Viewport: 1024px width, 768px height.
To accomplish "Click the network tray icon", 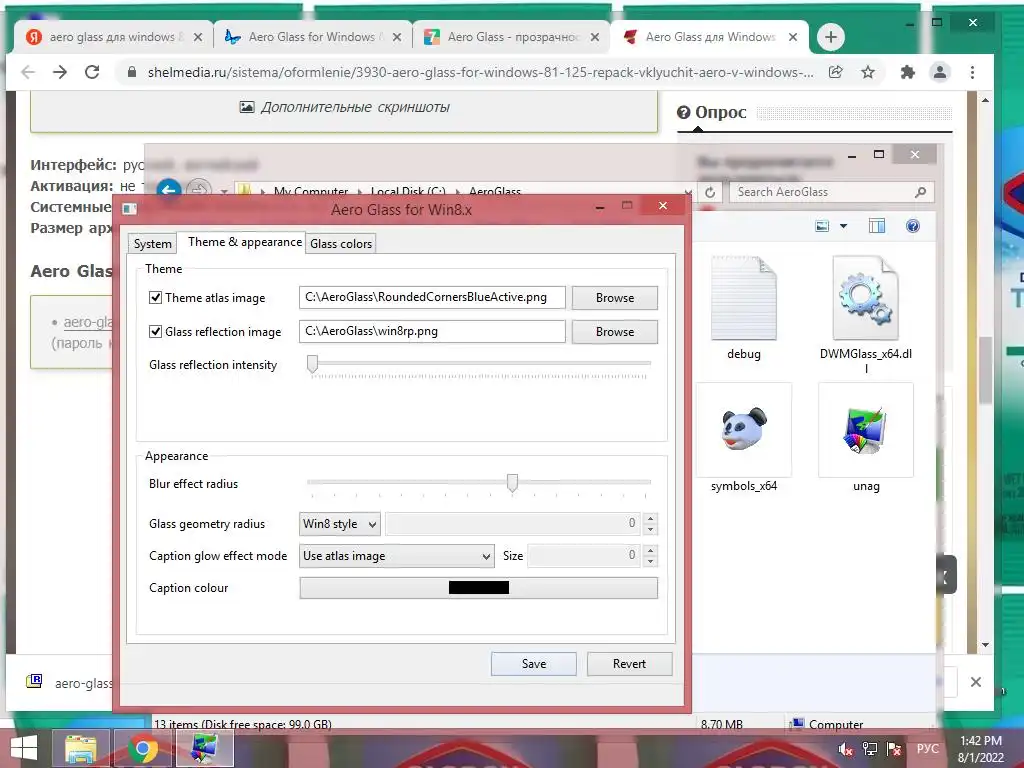I will pyautogui.click(x=870, y=749).
